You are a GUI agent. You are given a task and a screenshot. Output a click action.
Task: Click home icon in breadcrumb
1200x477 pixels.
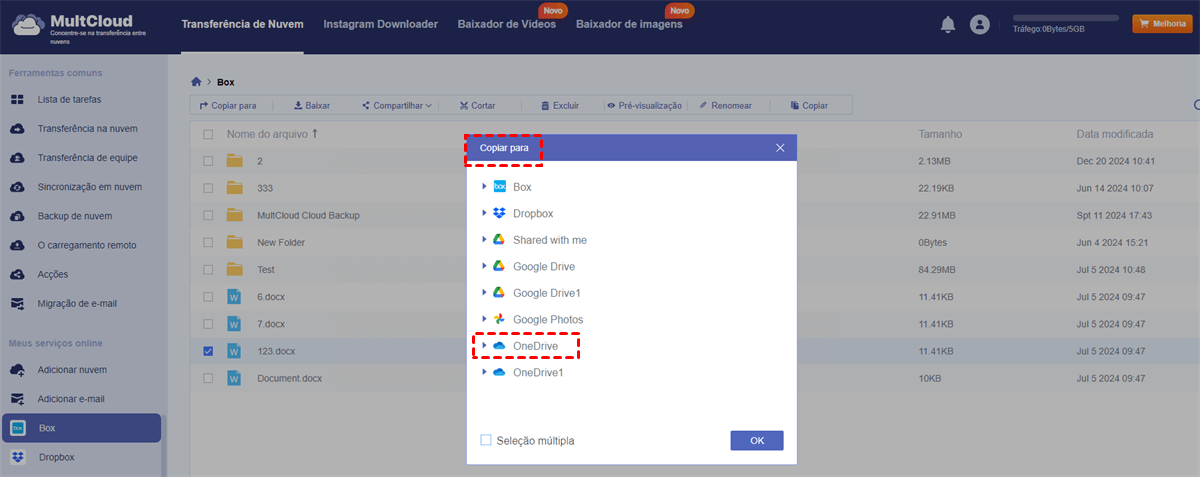196,82
